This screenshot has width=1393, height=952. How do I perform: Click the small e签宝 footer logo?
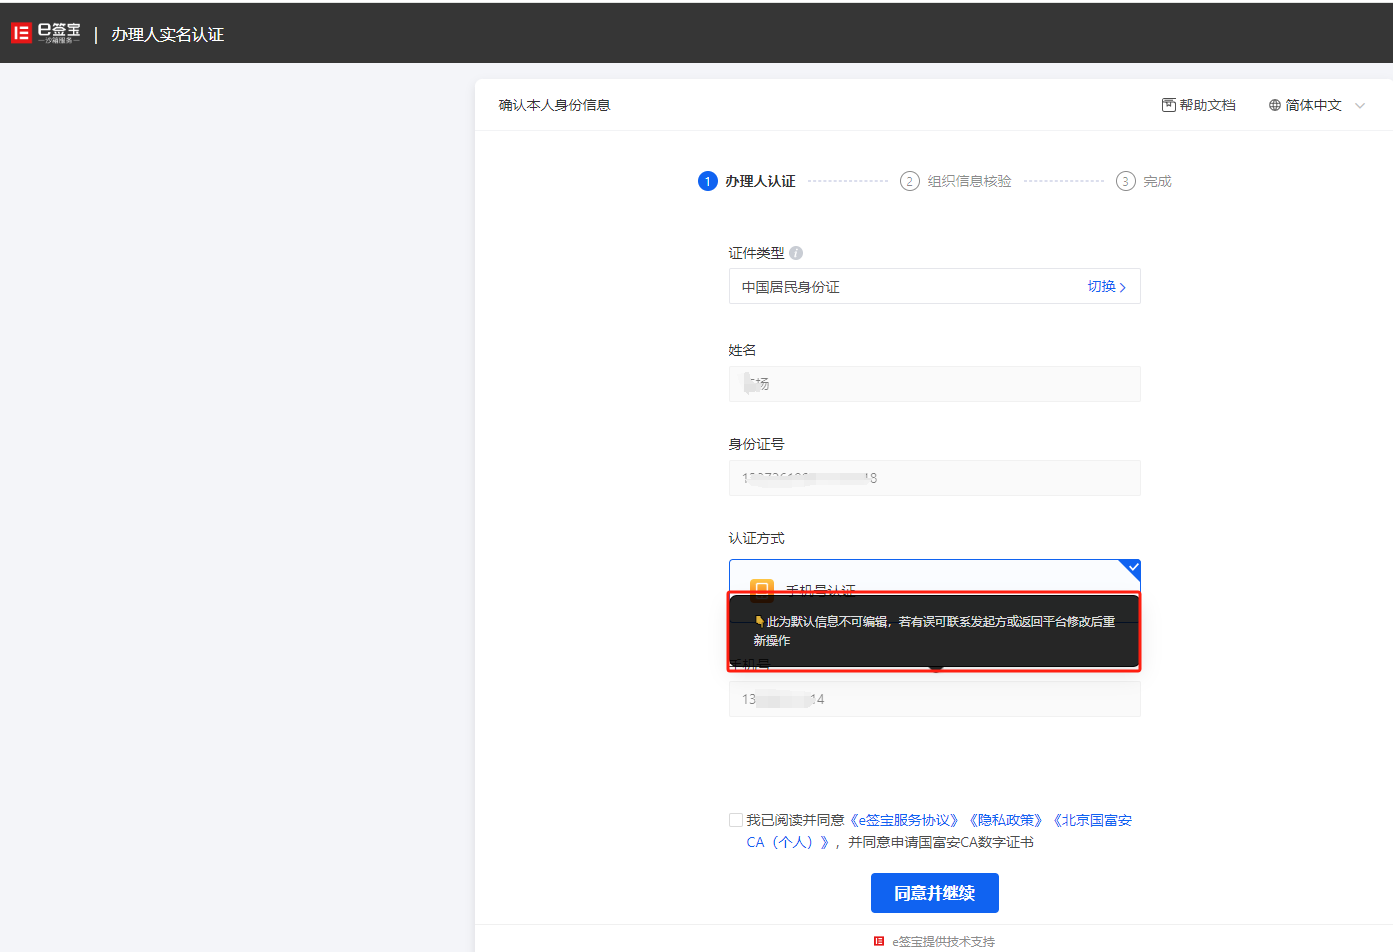[879, 941]
